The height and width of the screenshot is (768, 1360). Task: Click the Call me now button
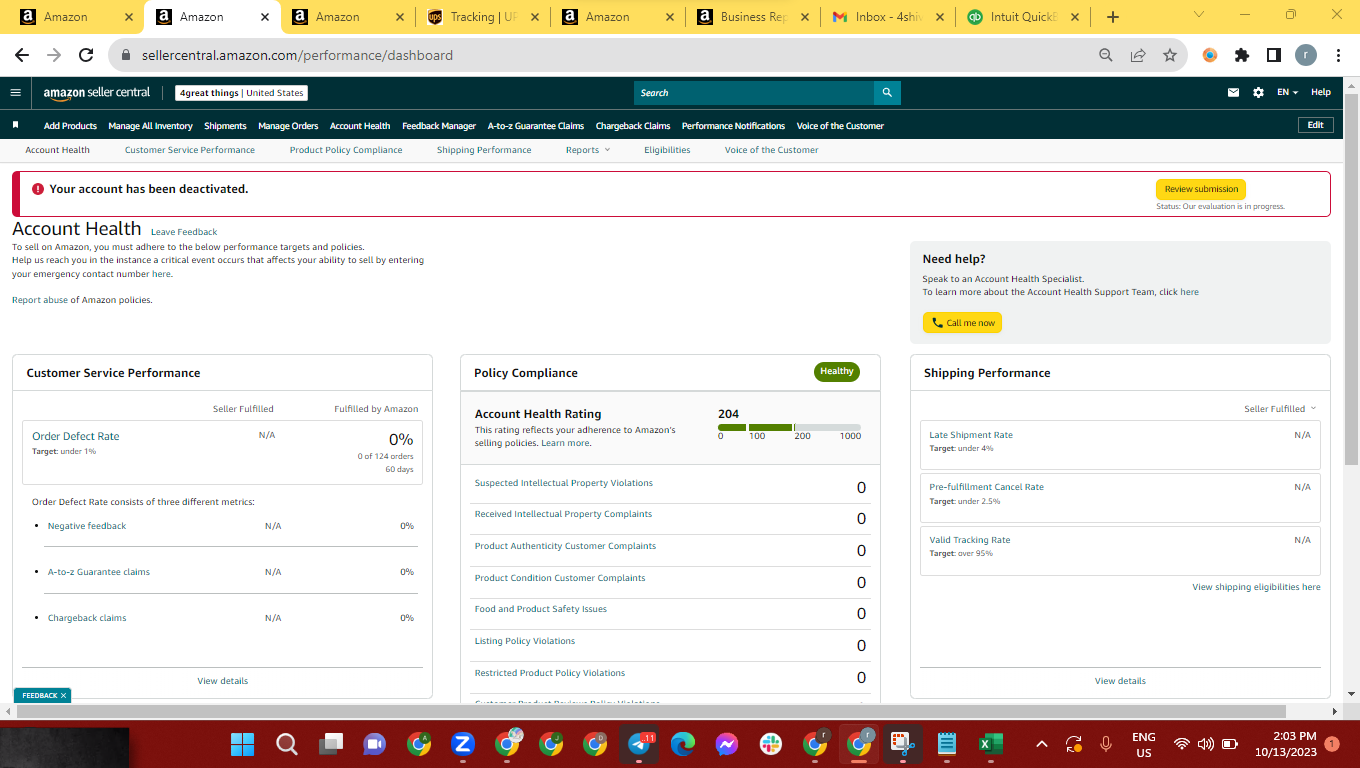962,323
